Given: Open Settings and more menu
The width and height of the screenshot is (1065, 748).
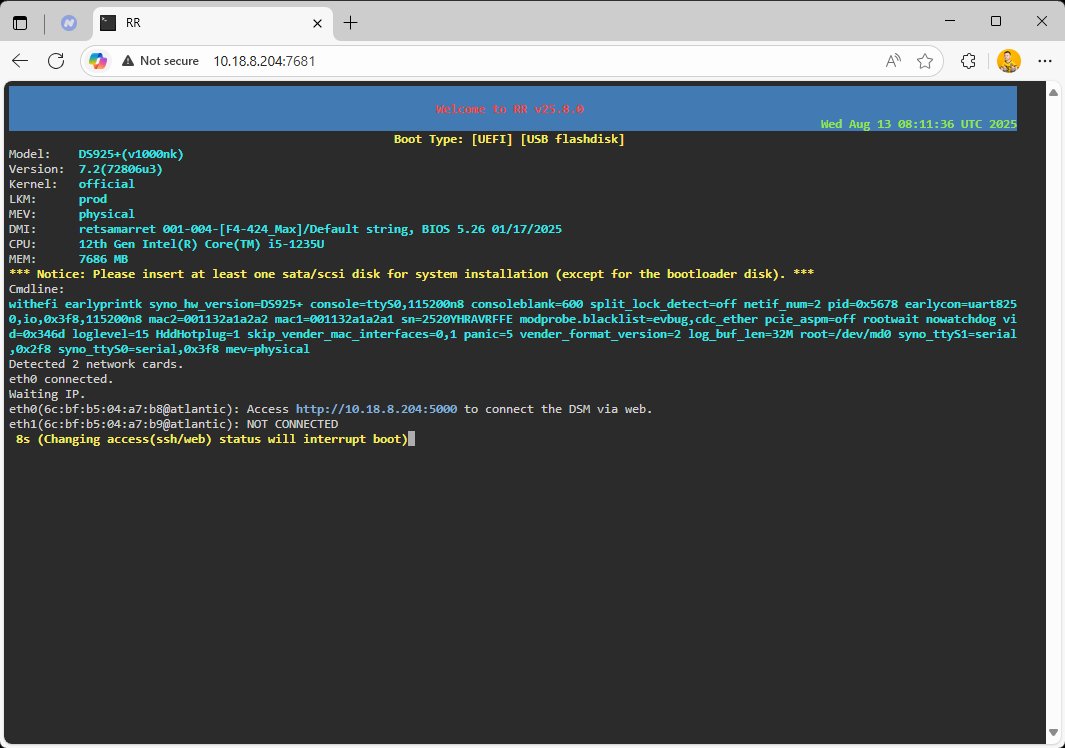Looking at the screenshot, I should [1045, 61].
